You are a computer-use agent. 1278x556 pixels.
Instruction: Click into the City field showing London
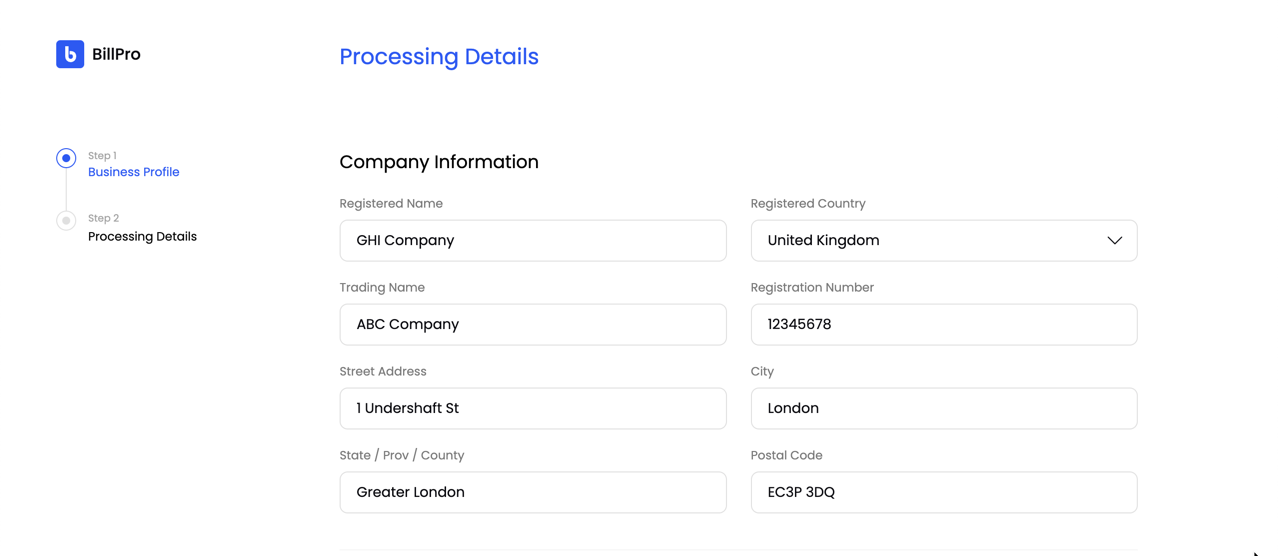click(943, 409)
